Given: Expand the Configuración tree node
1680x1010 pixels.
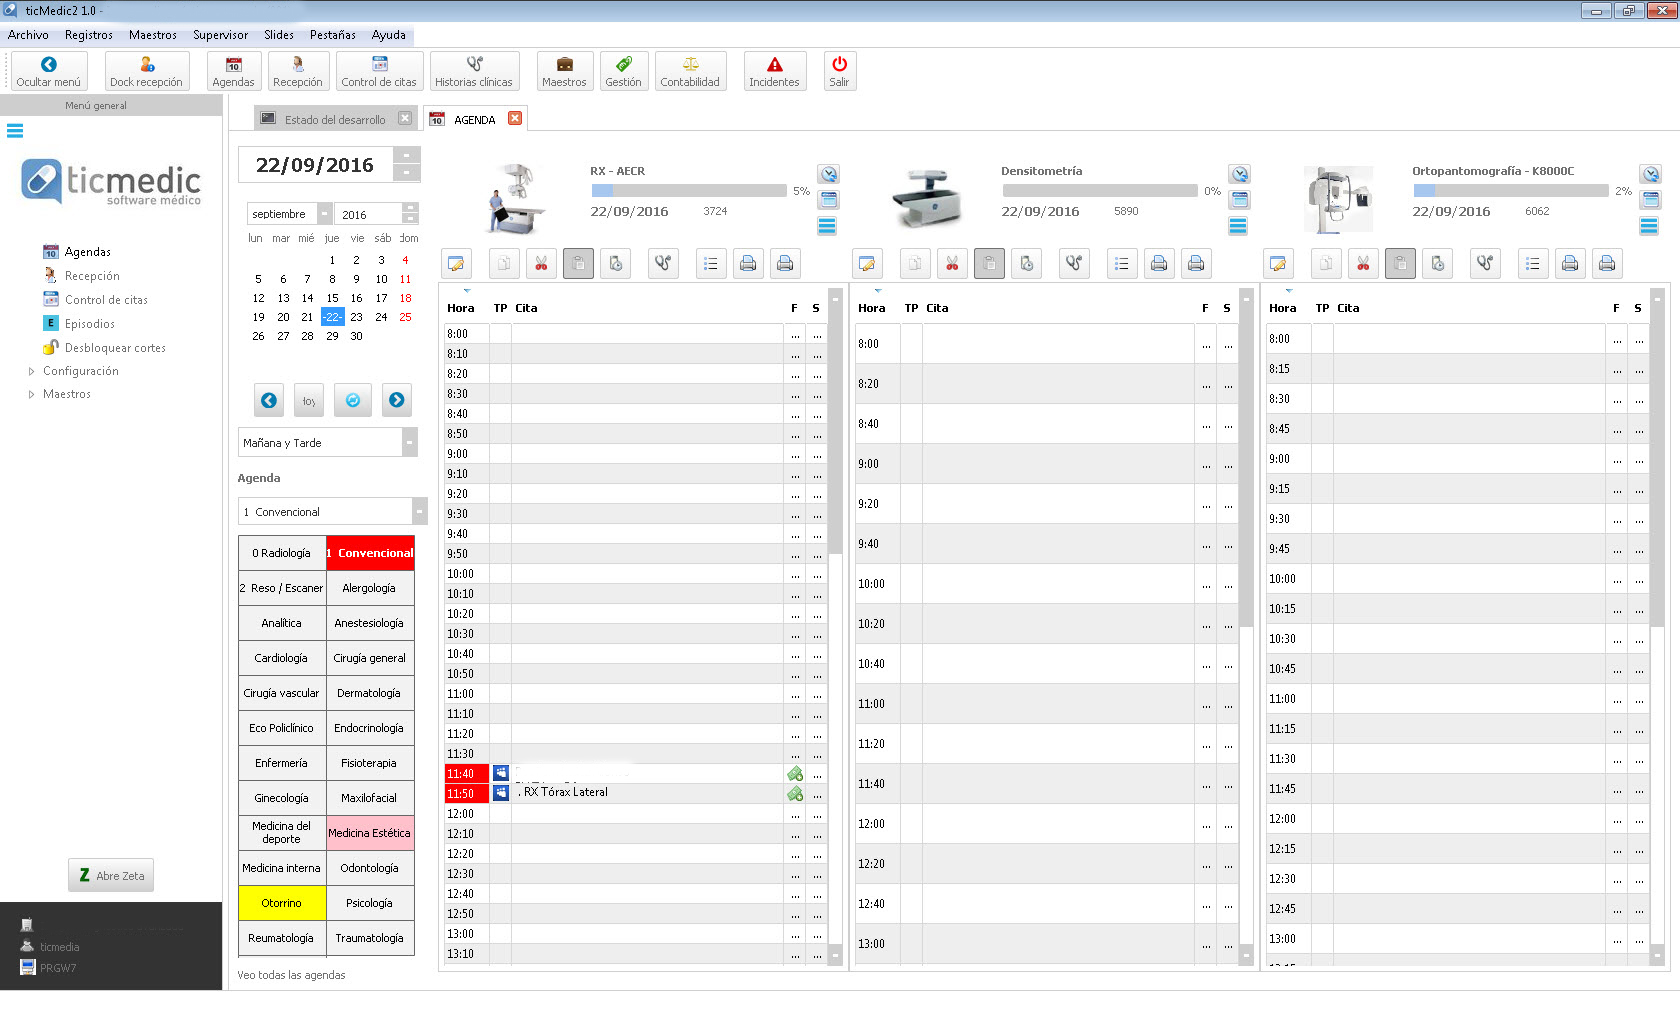Looking at the screenshot, I should coord(32,371).
